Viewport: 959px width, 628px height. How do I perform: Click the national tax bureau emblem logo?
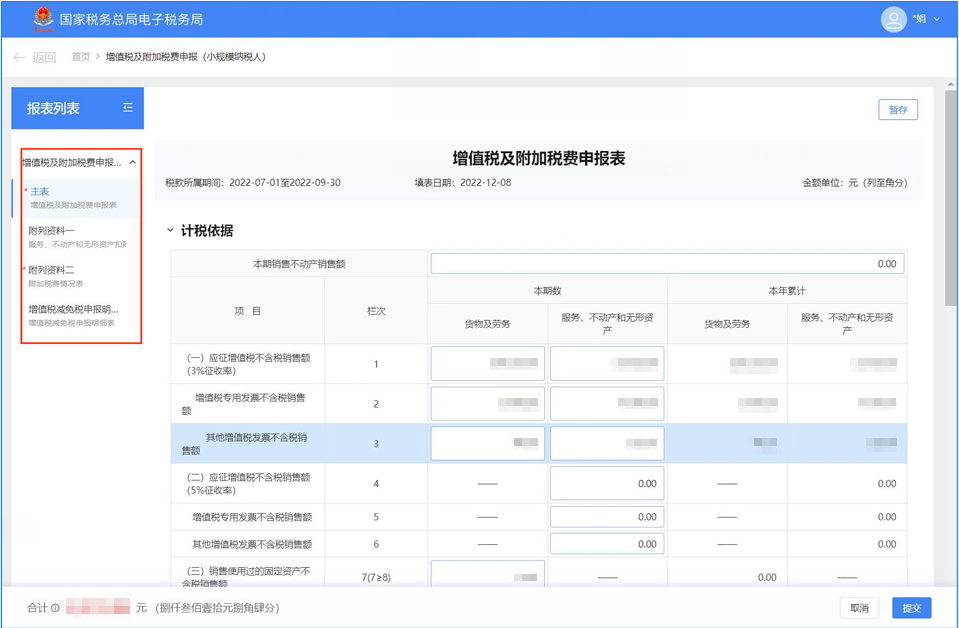[43, 19]
